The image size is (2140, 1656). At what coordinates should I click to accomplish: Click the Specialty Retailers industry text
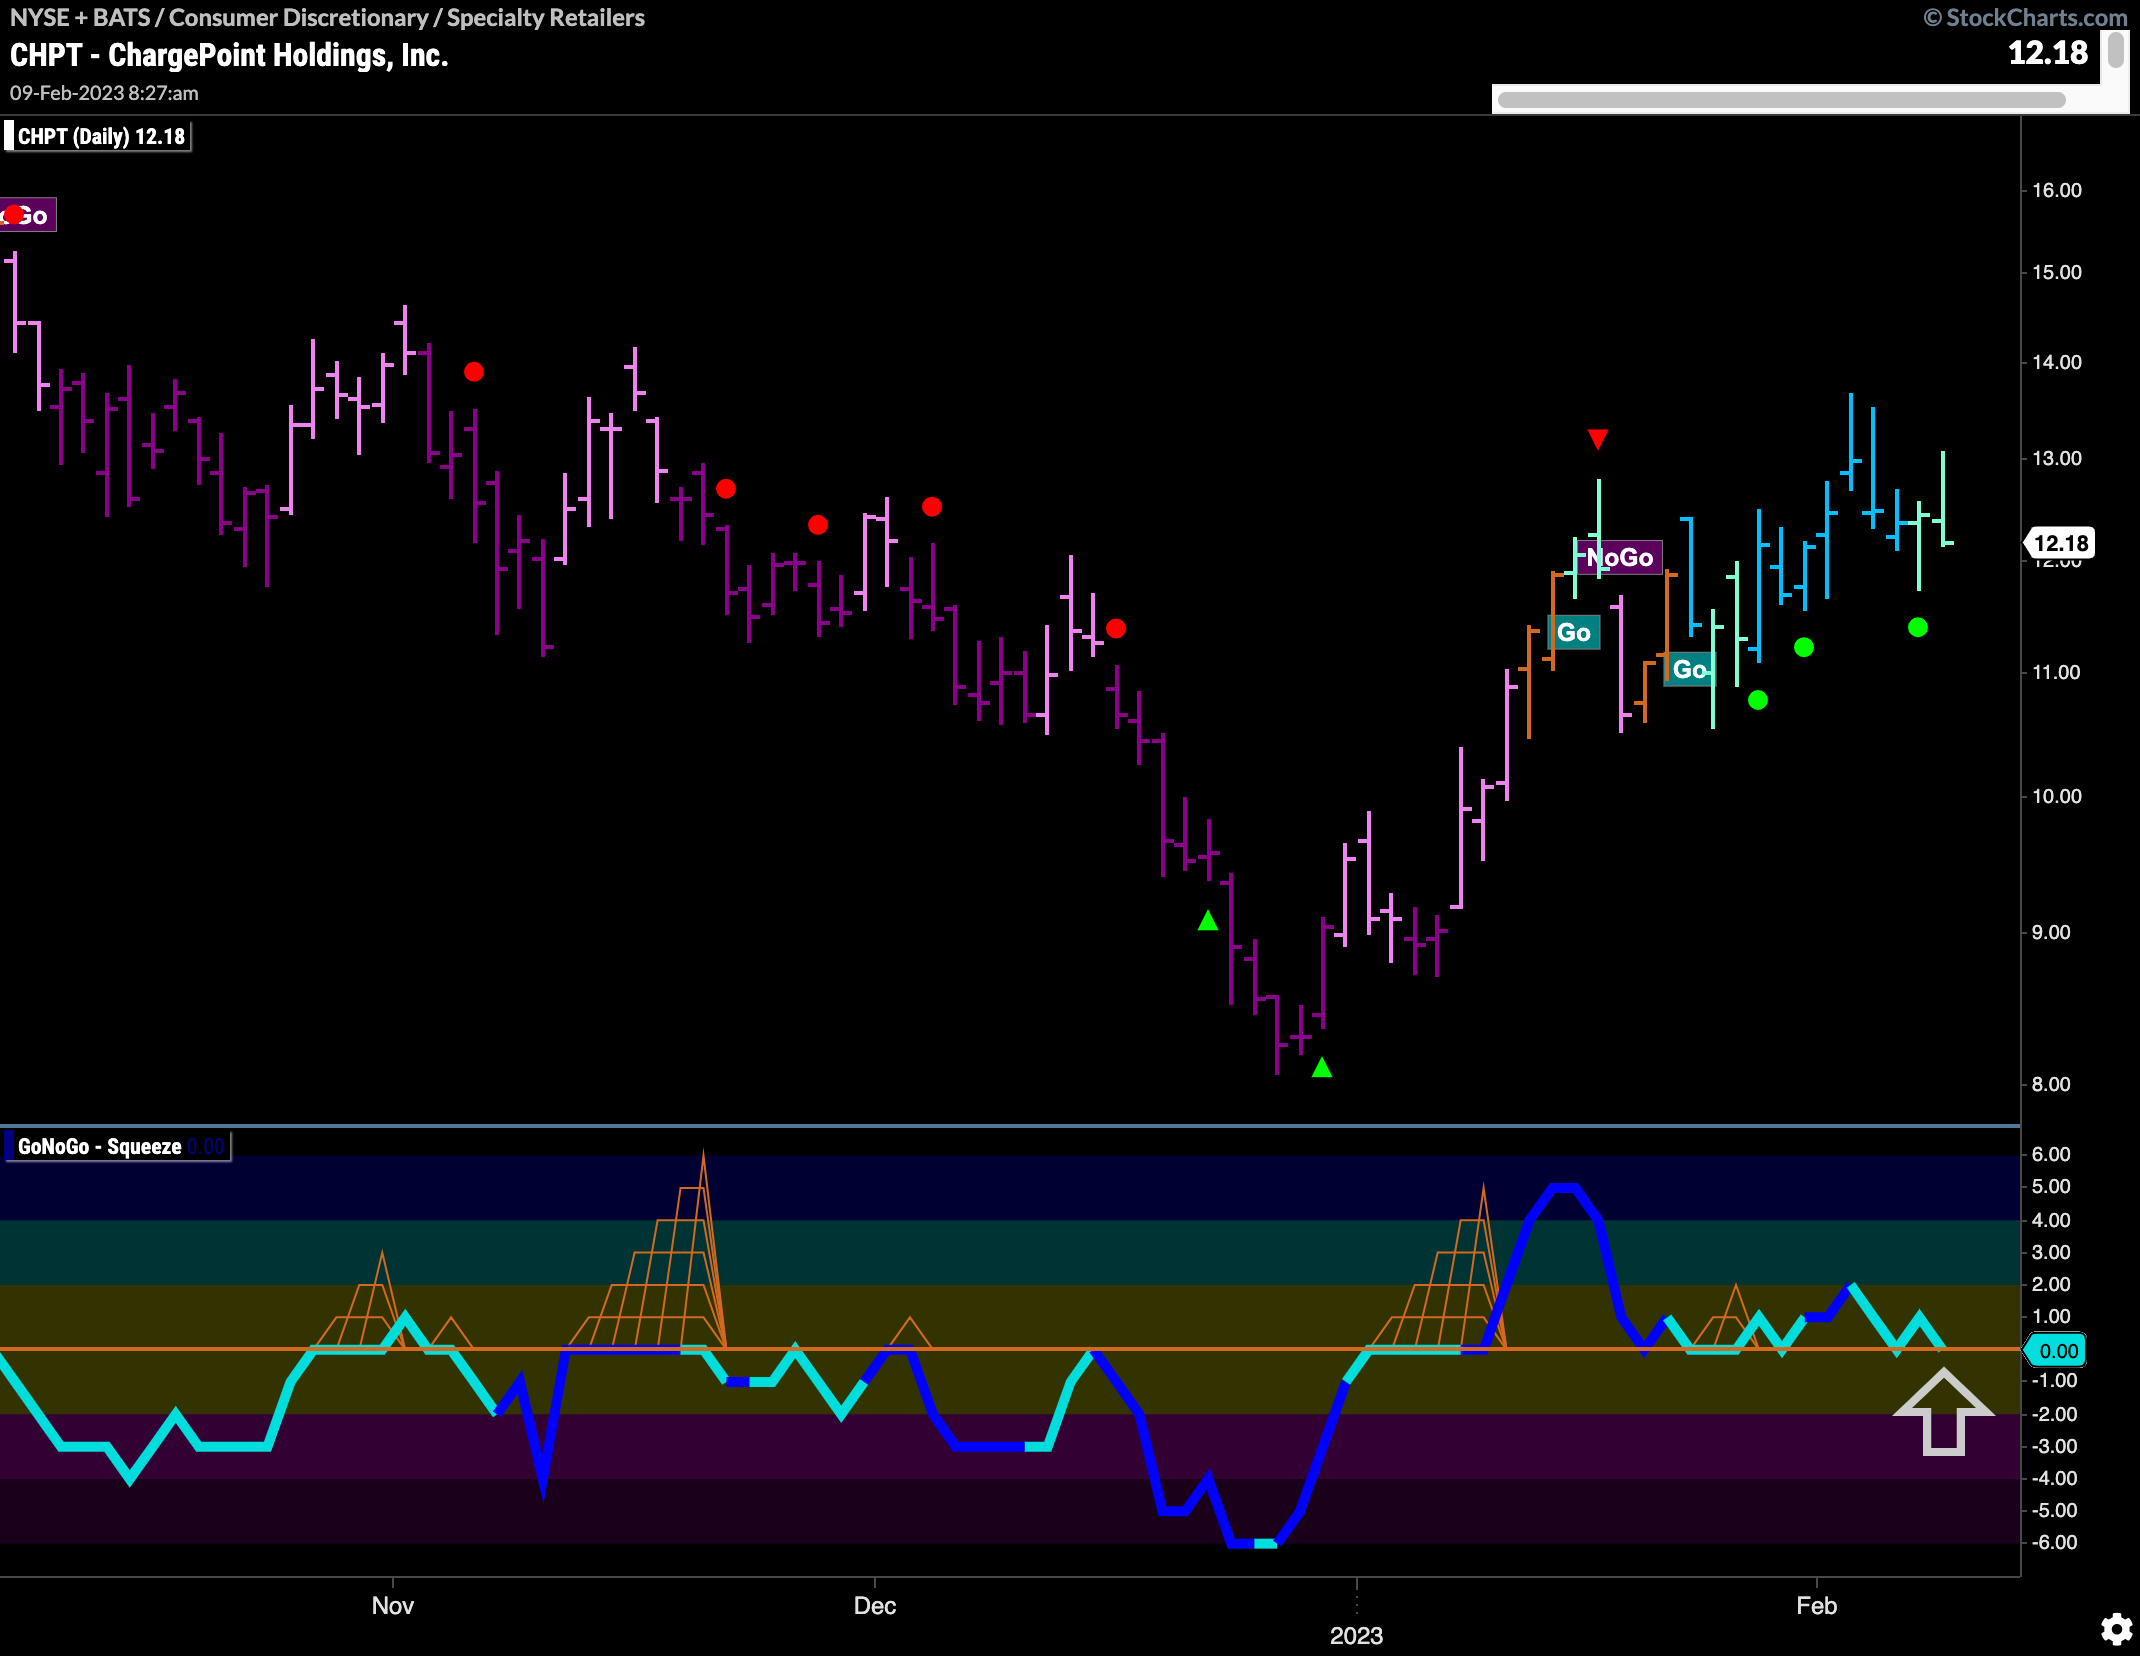(546, 17)
